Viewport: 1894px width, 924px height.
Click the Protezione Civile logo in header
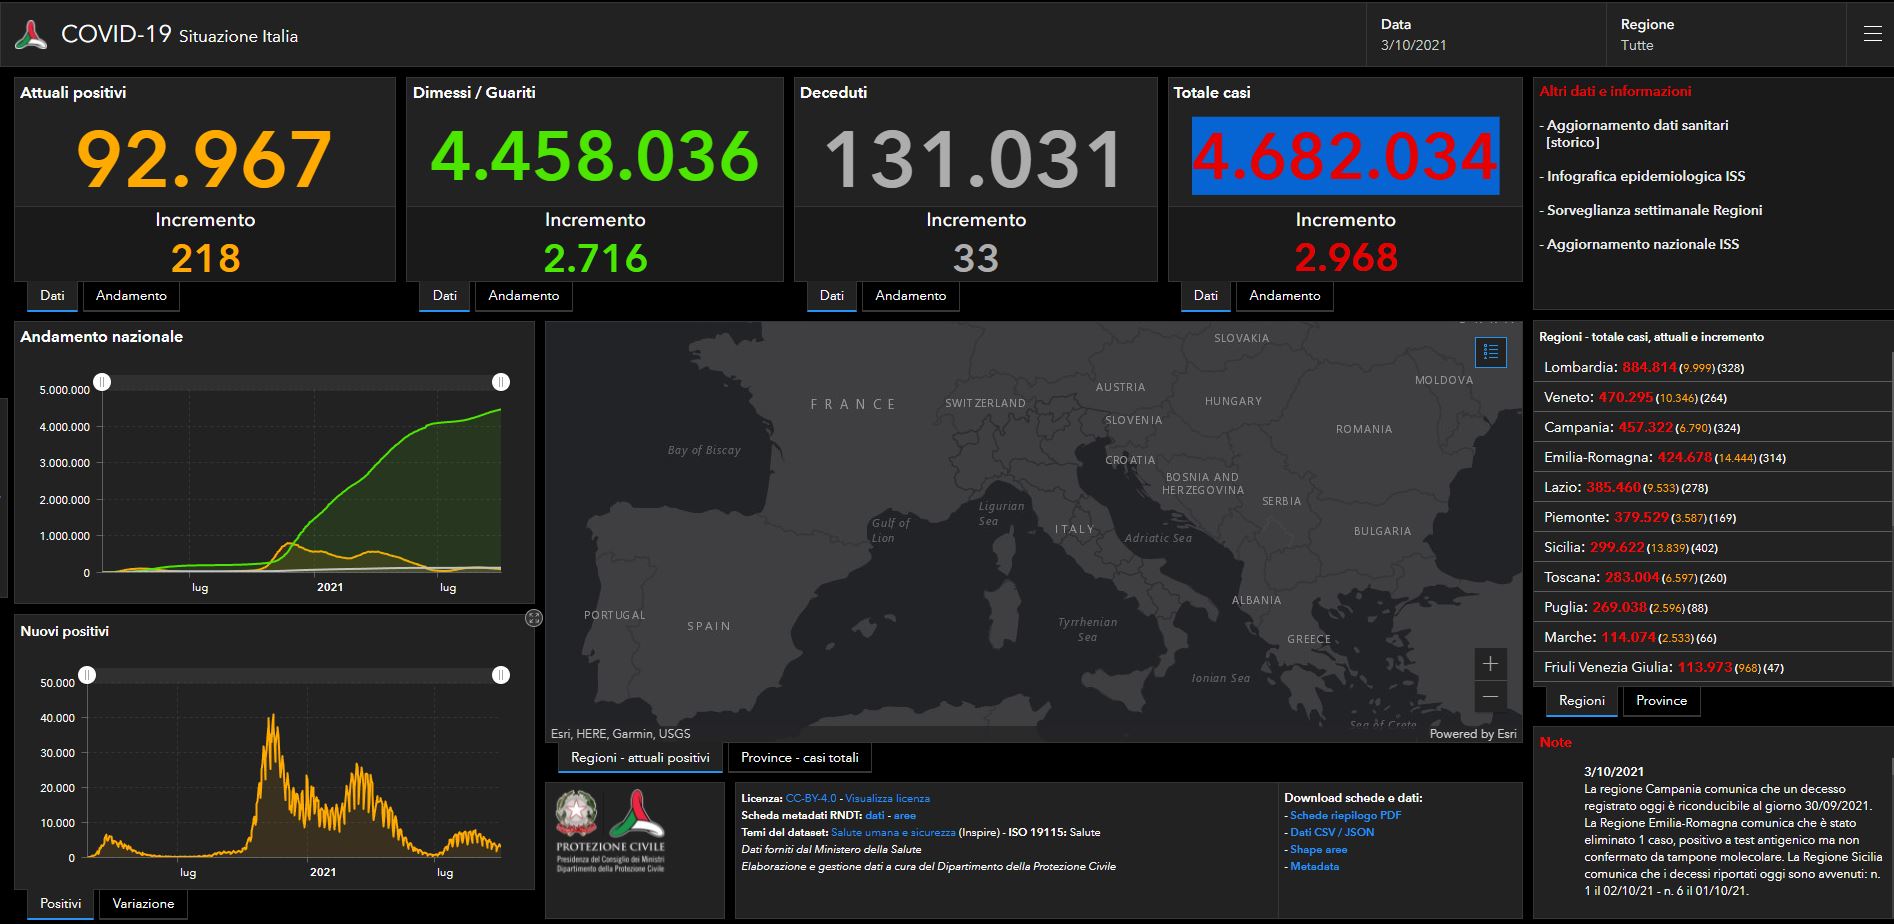pos(31,35)
